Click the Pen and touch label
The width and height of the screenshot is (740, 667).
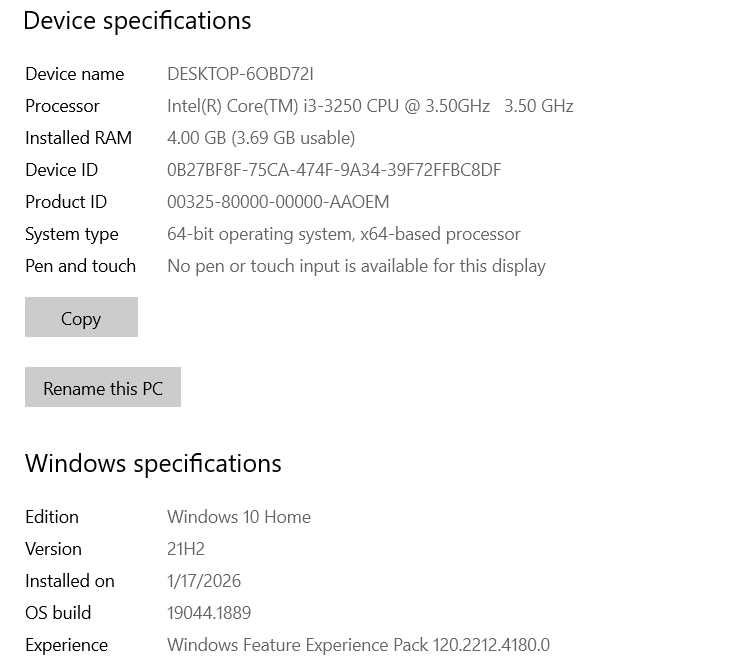80,266
